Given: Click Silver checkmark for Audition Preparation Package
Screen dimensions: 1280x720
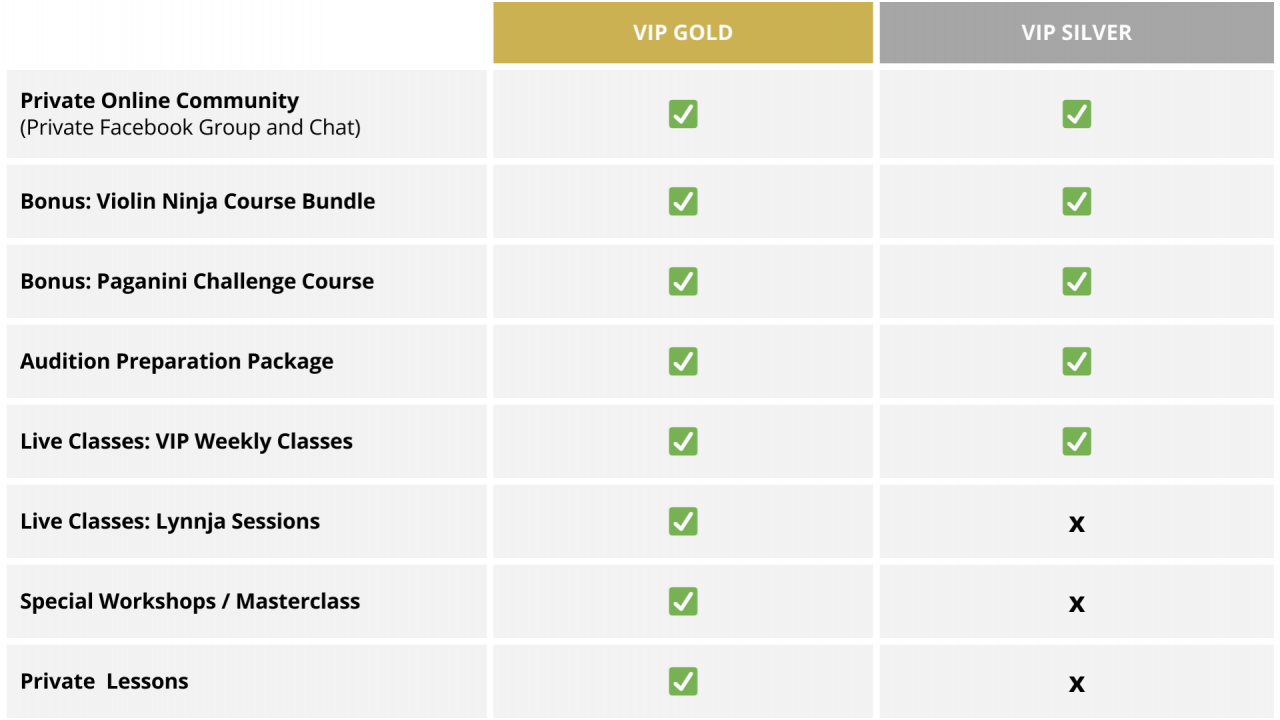Looking at the screenshot, I should 1077,361.
